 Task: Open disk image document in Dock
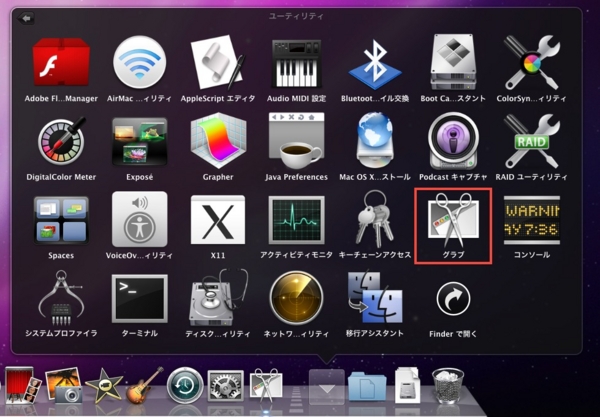[x=408, y=384]
